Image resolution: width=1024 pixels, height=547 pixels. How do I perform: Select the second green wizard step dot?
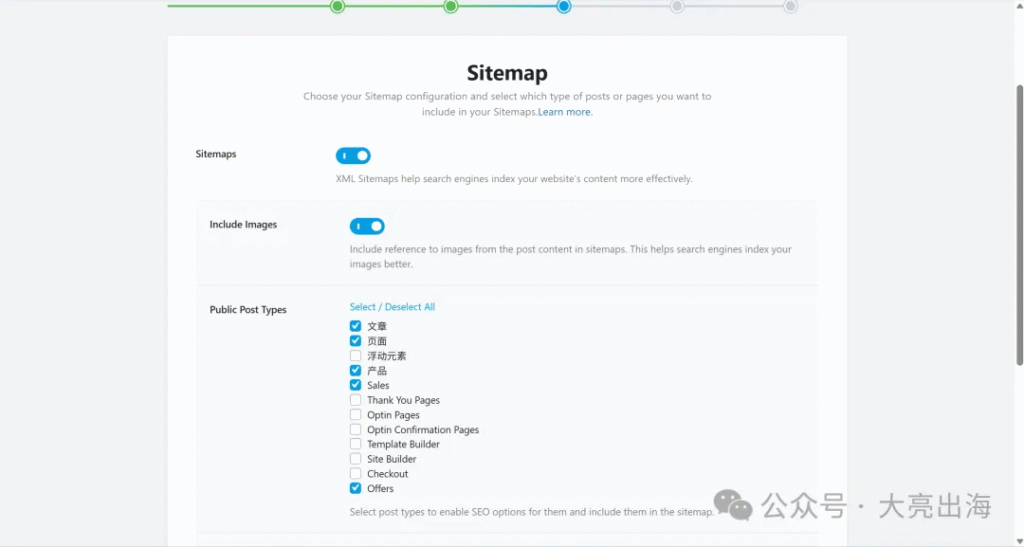pyautogui.click(x=451, y=6)
